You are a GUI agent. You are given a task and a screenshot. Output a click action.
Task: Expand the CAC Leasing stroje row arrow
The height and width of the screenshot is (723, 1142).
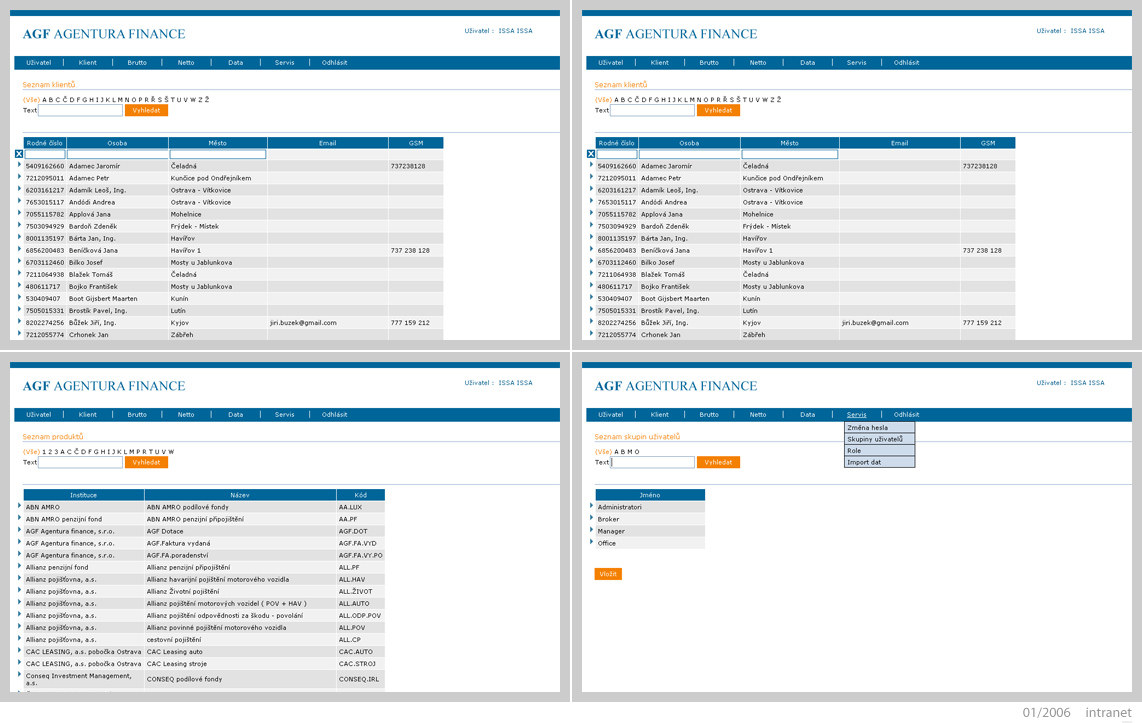coord(20,662)
